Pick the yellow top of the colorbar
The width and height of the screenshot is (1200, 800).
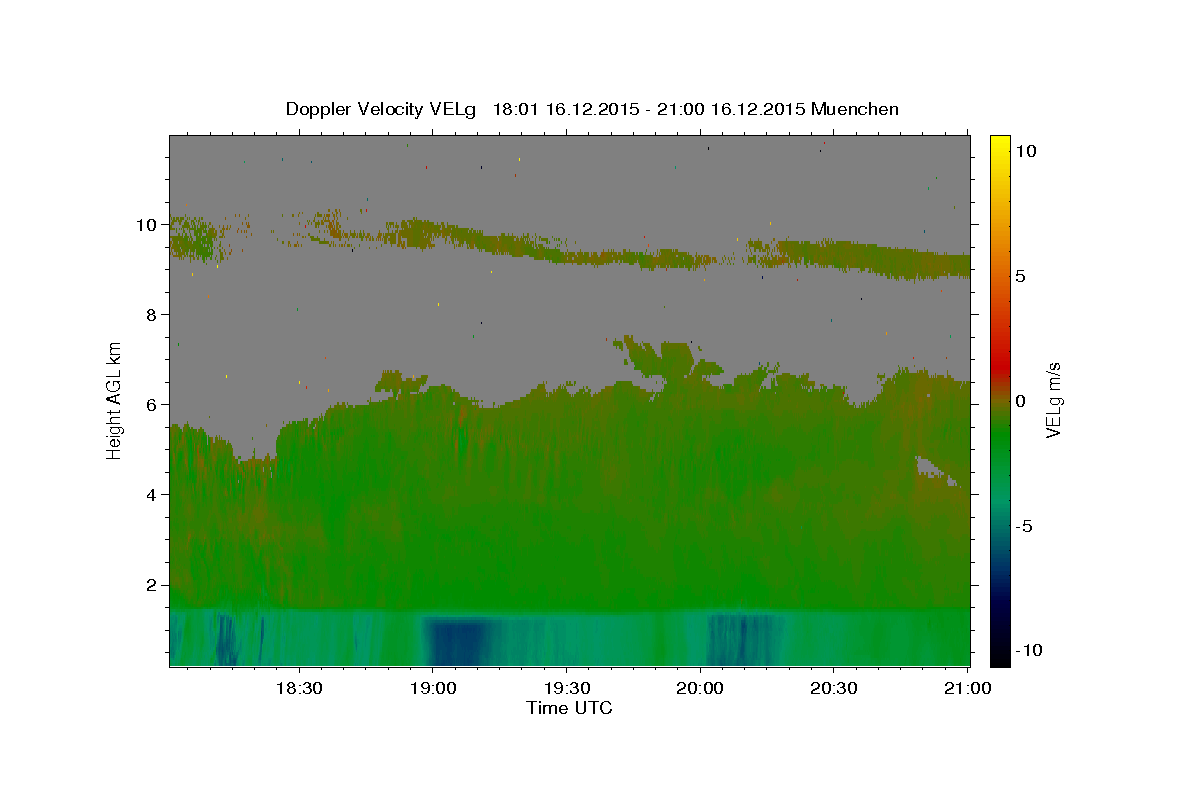point(1000,142)
